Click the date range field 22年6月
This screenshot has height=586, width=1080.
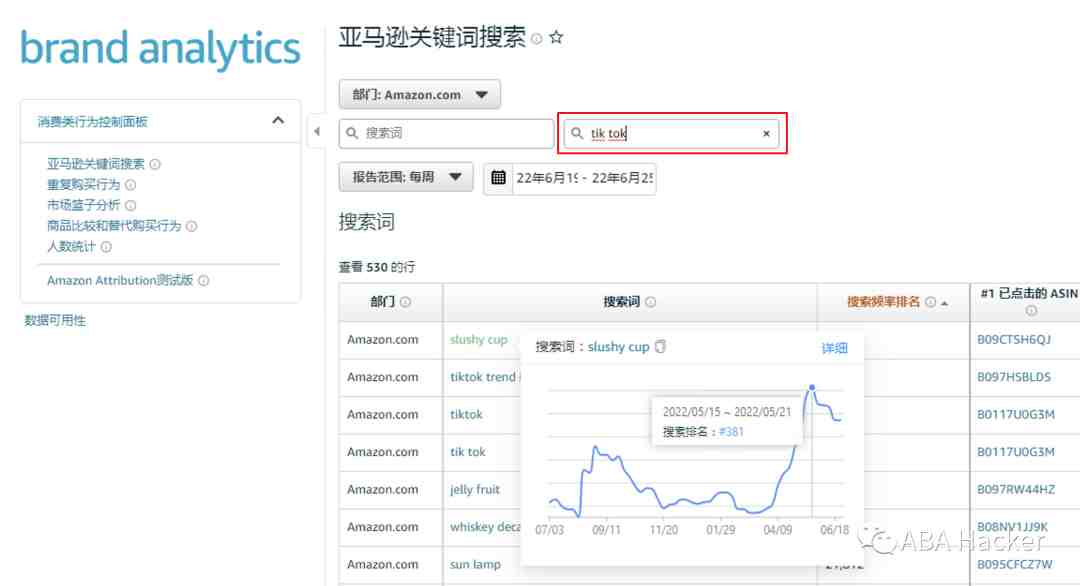pyautogui.click(x=584, y=178)
